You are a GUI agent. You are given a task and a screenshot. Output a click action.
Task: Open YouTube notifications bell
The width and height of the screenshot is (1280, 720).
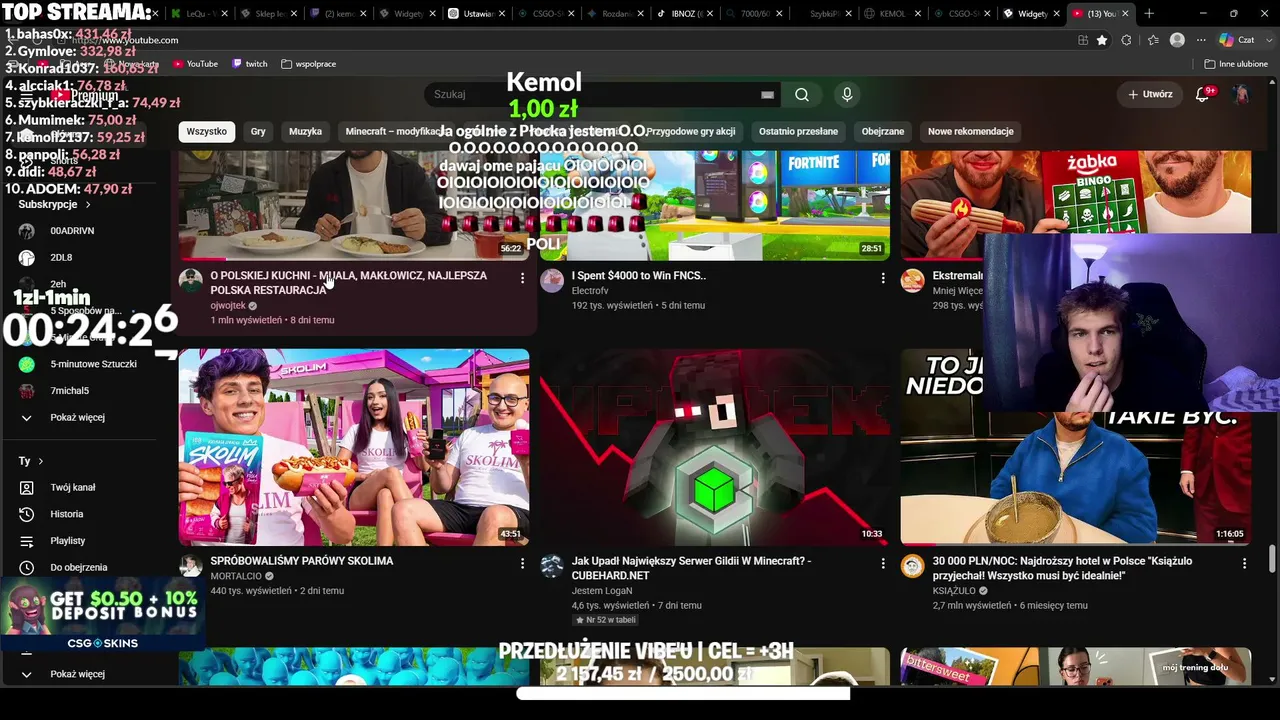coord(1203,94)
